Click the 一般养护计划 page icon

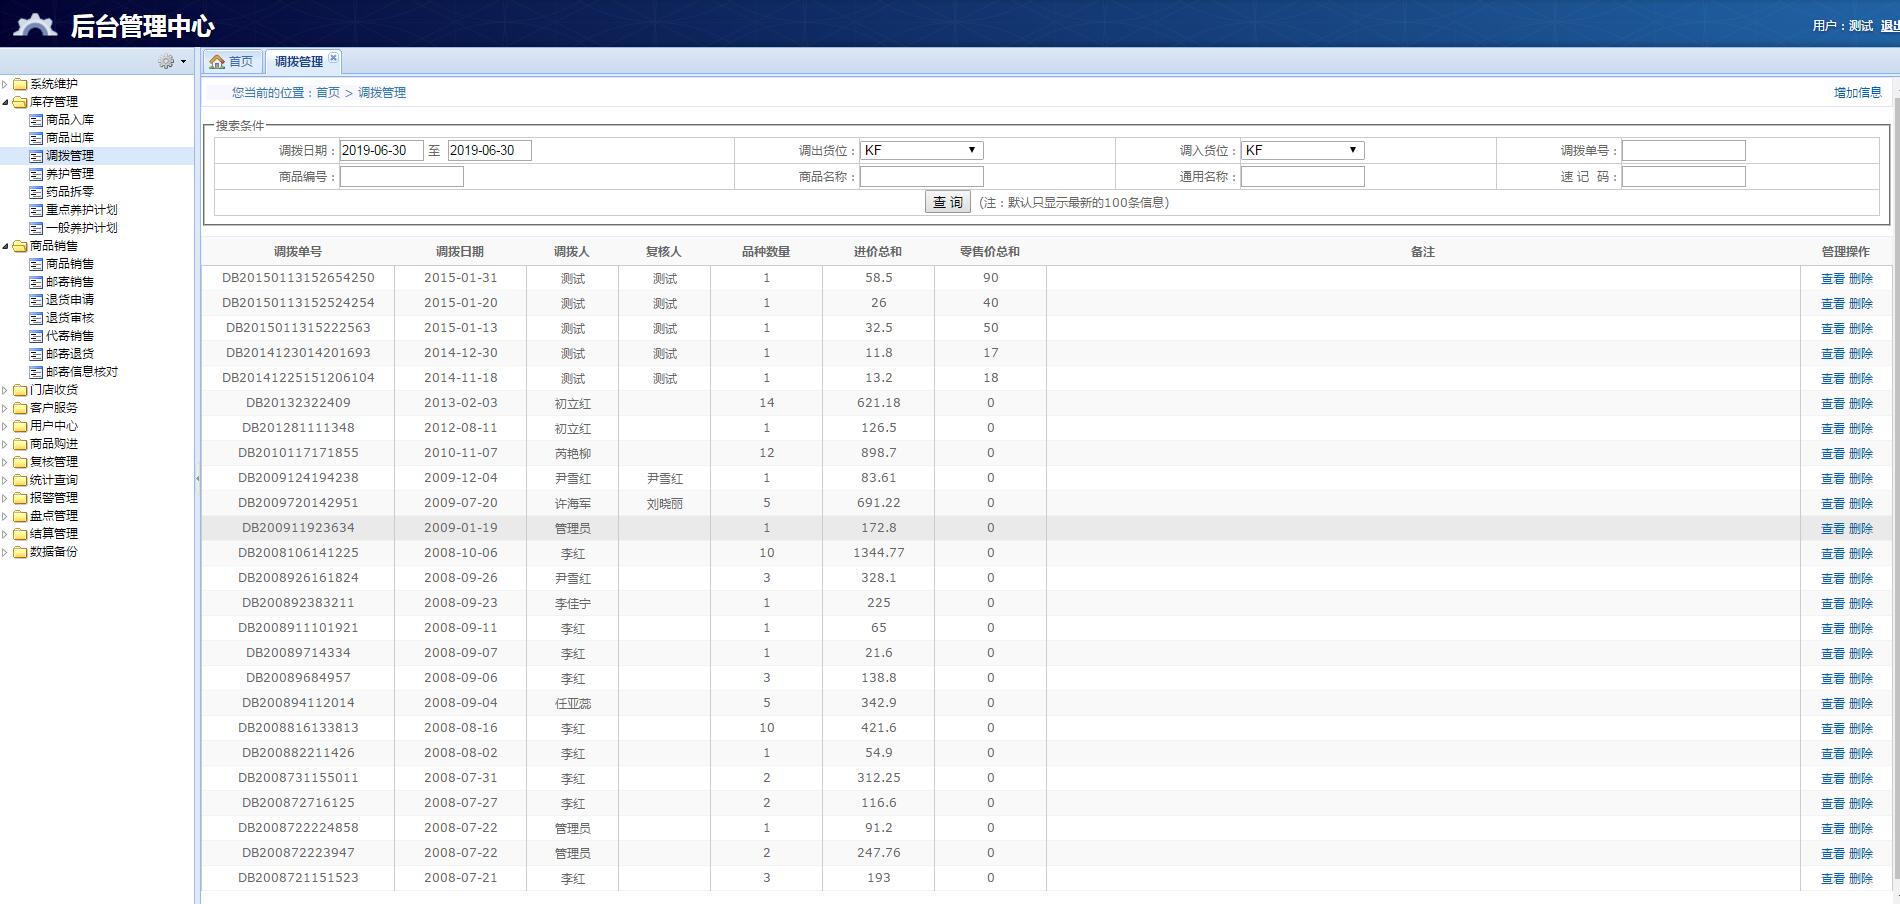pyautogui.click(x=37, y=228)
